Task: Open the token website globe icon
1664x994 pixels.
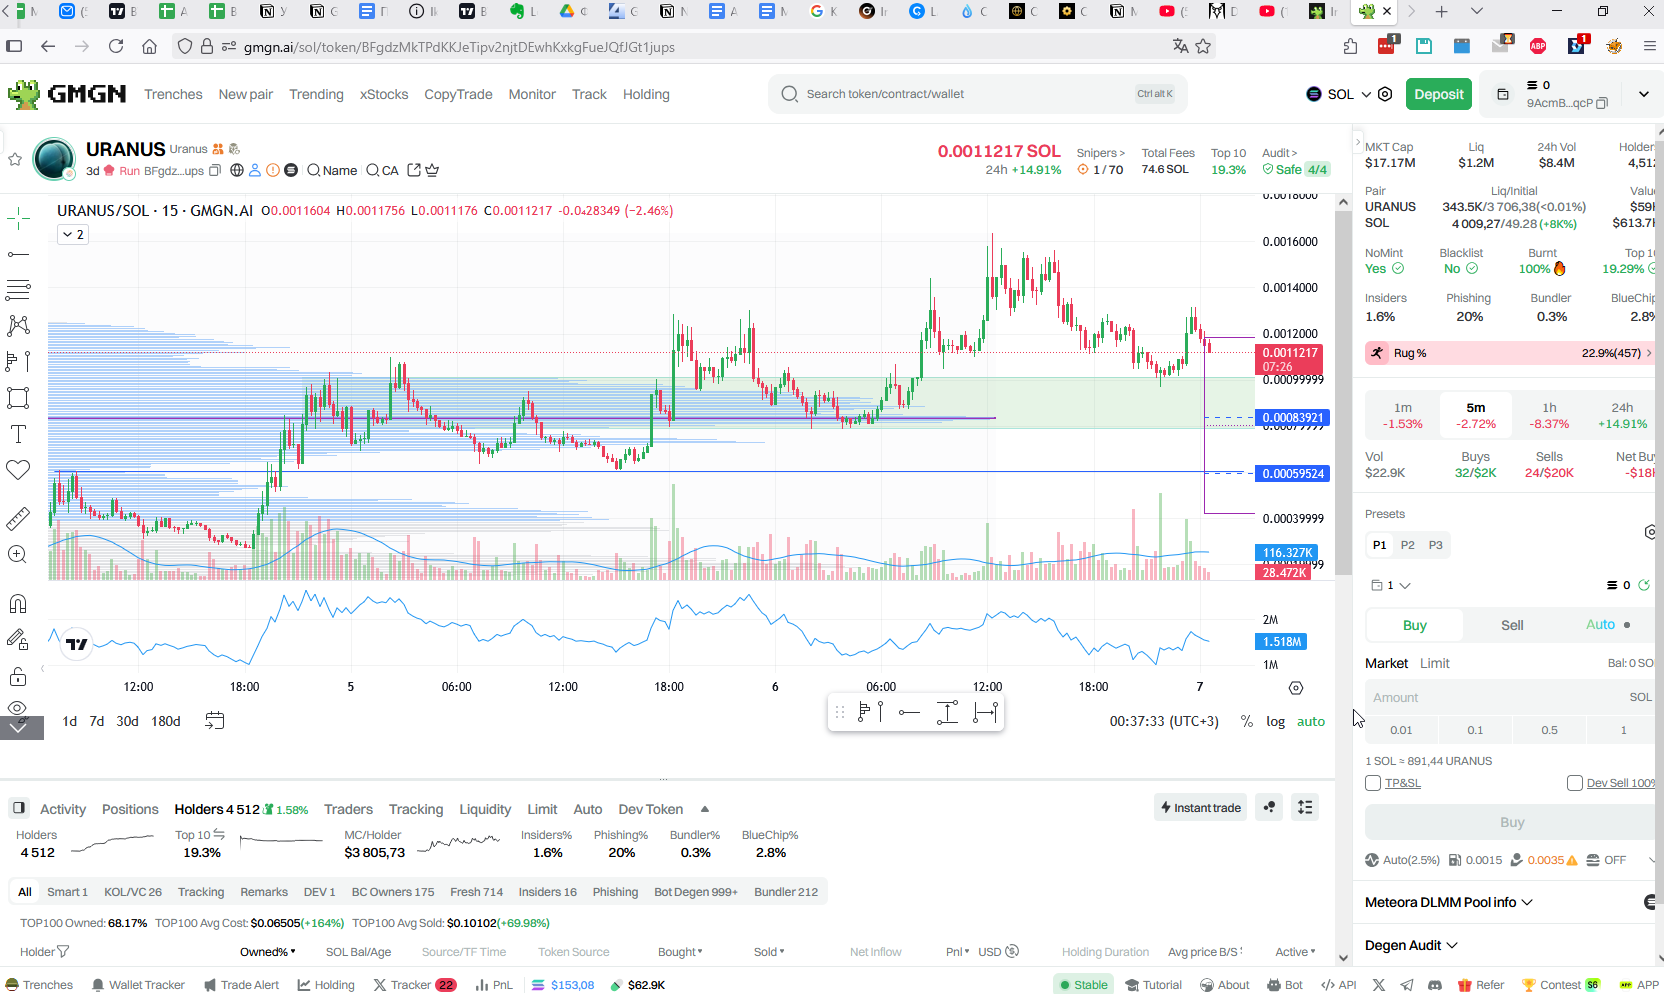Action: 237,170
